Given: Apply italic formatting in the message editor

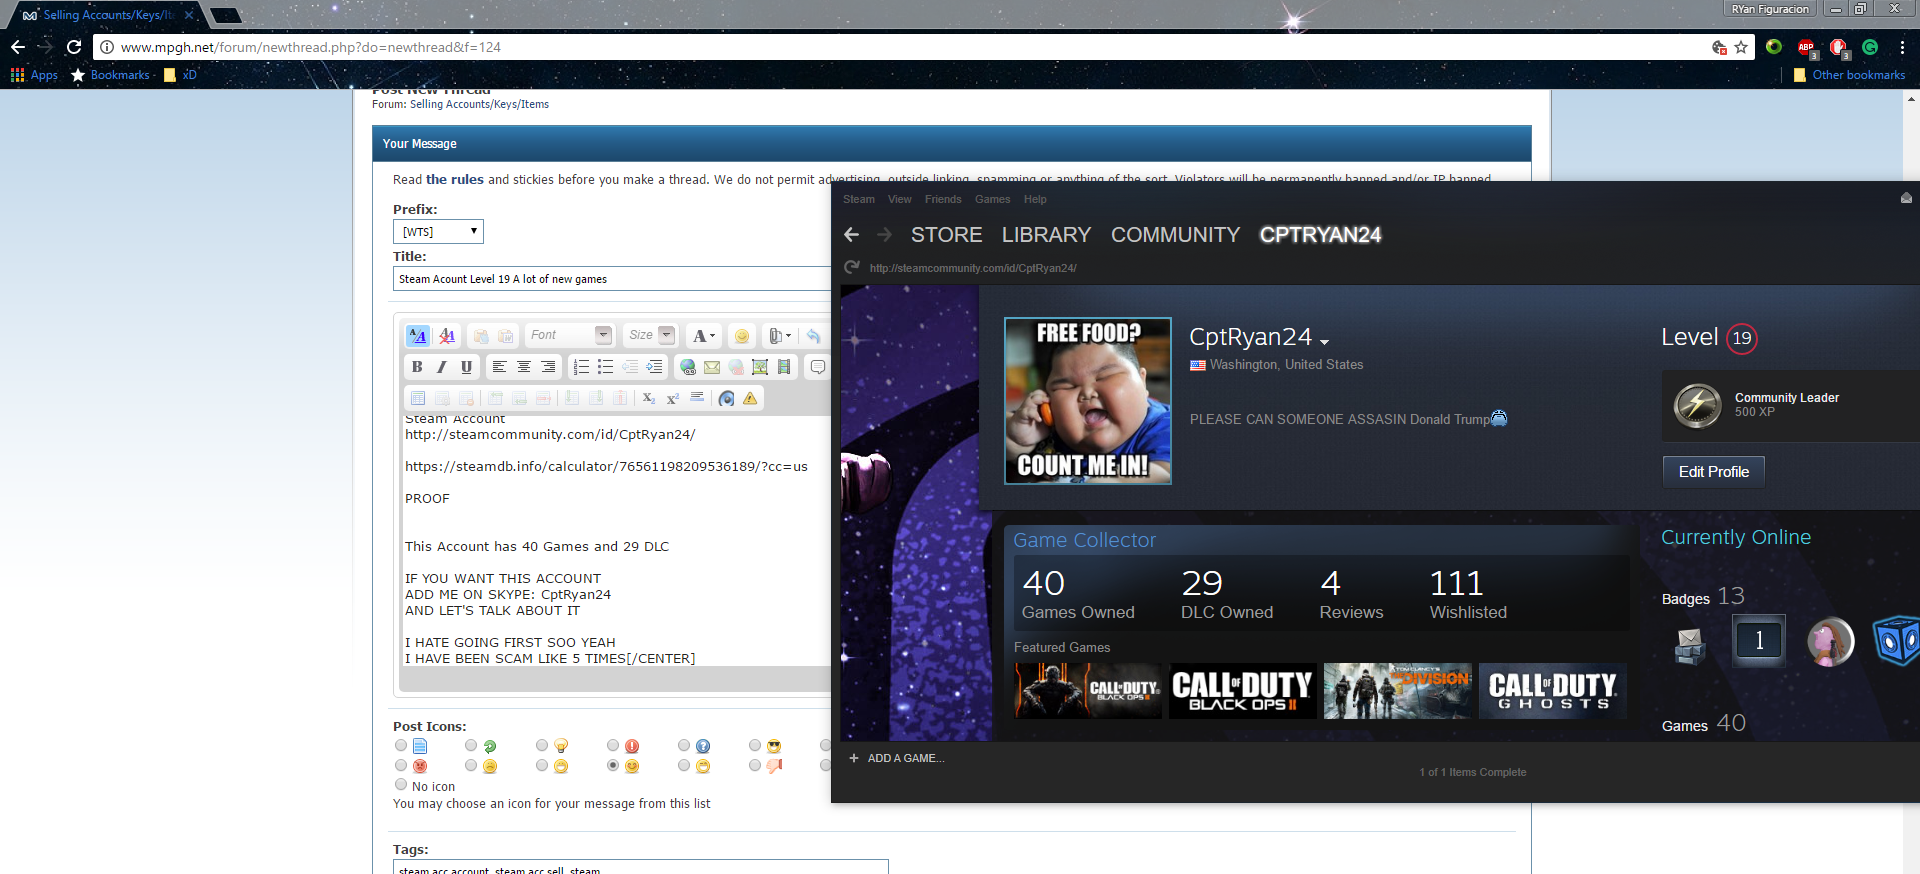Looking at the screenshot, I should pyautogui.click(x=441, y=367).
